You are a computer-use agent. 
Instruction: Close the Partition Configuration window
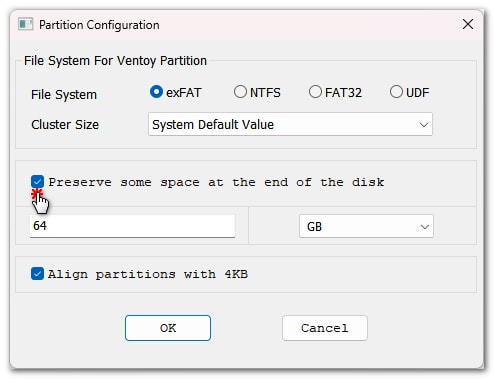click(468, 24)
